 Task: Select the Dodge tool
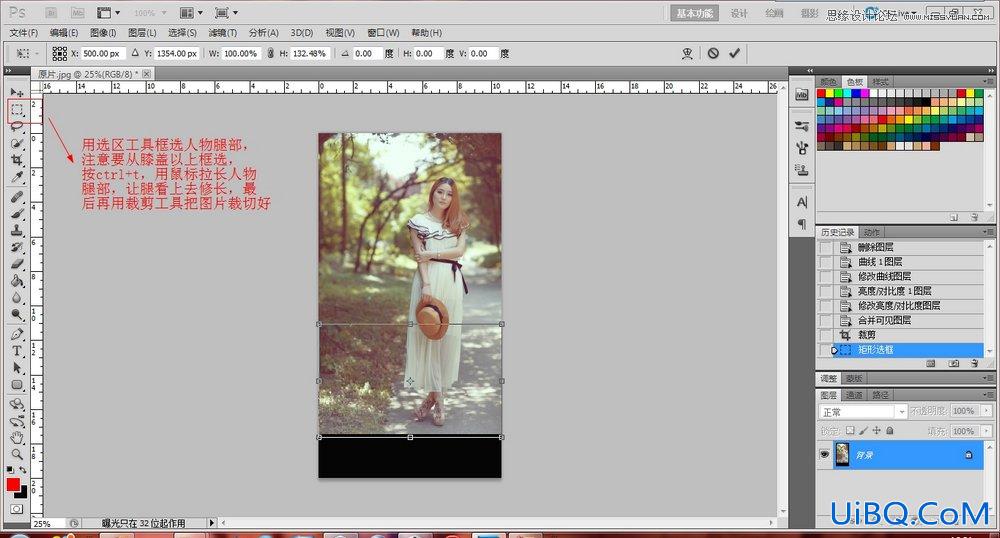click(17, 314)
